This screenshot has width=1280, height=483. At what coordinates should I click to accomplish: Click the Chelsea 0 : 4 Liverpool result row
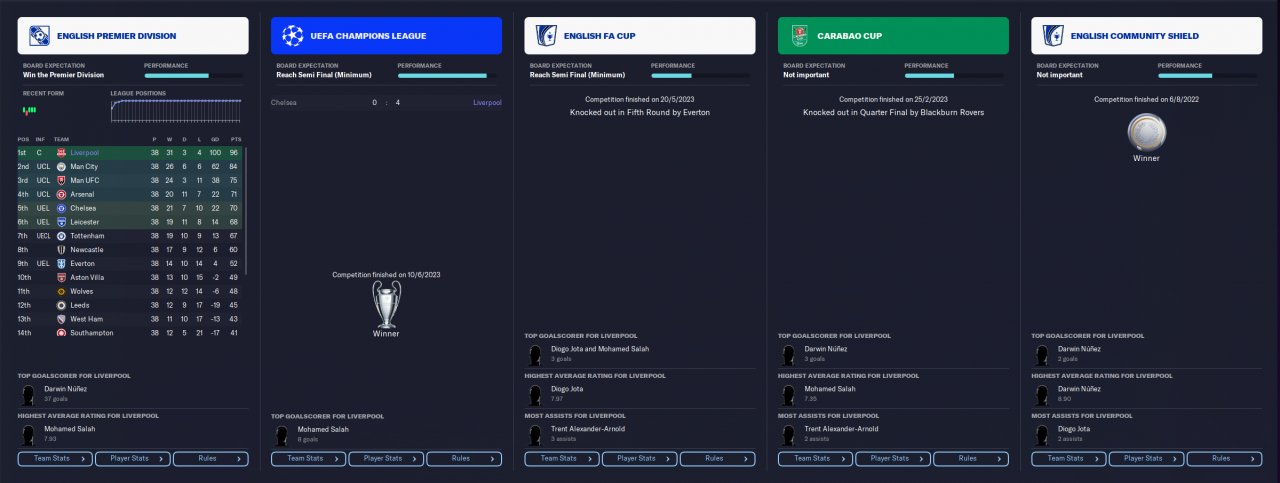(x=386, y=102)
